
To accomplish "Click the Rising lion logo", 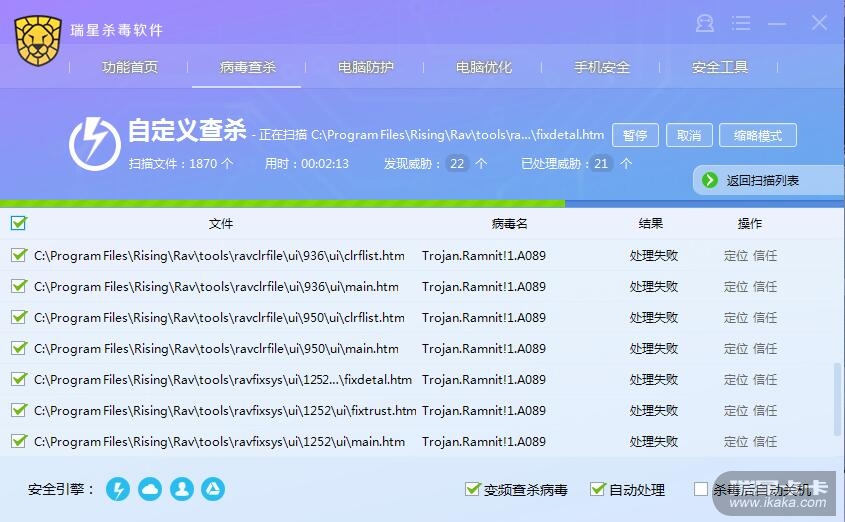I will pyautogui.click(x=38, y=40).
